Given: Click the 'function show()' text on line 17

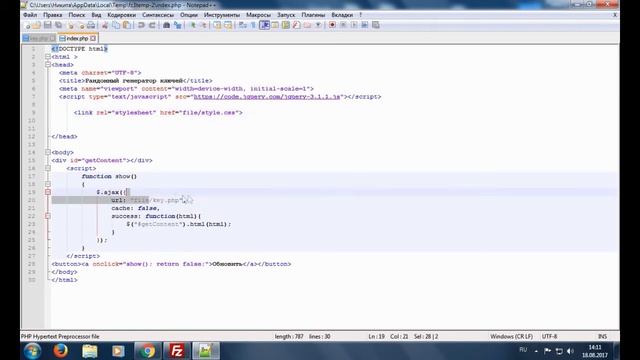Looking at the screenshot, I should (109, 176).
